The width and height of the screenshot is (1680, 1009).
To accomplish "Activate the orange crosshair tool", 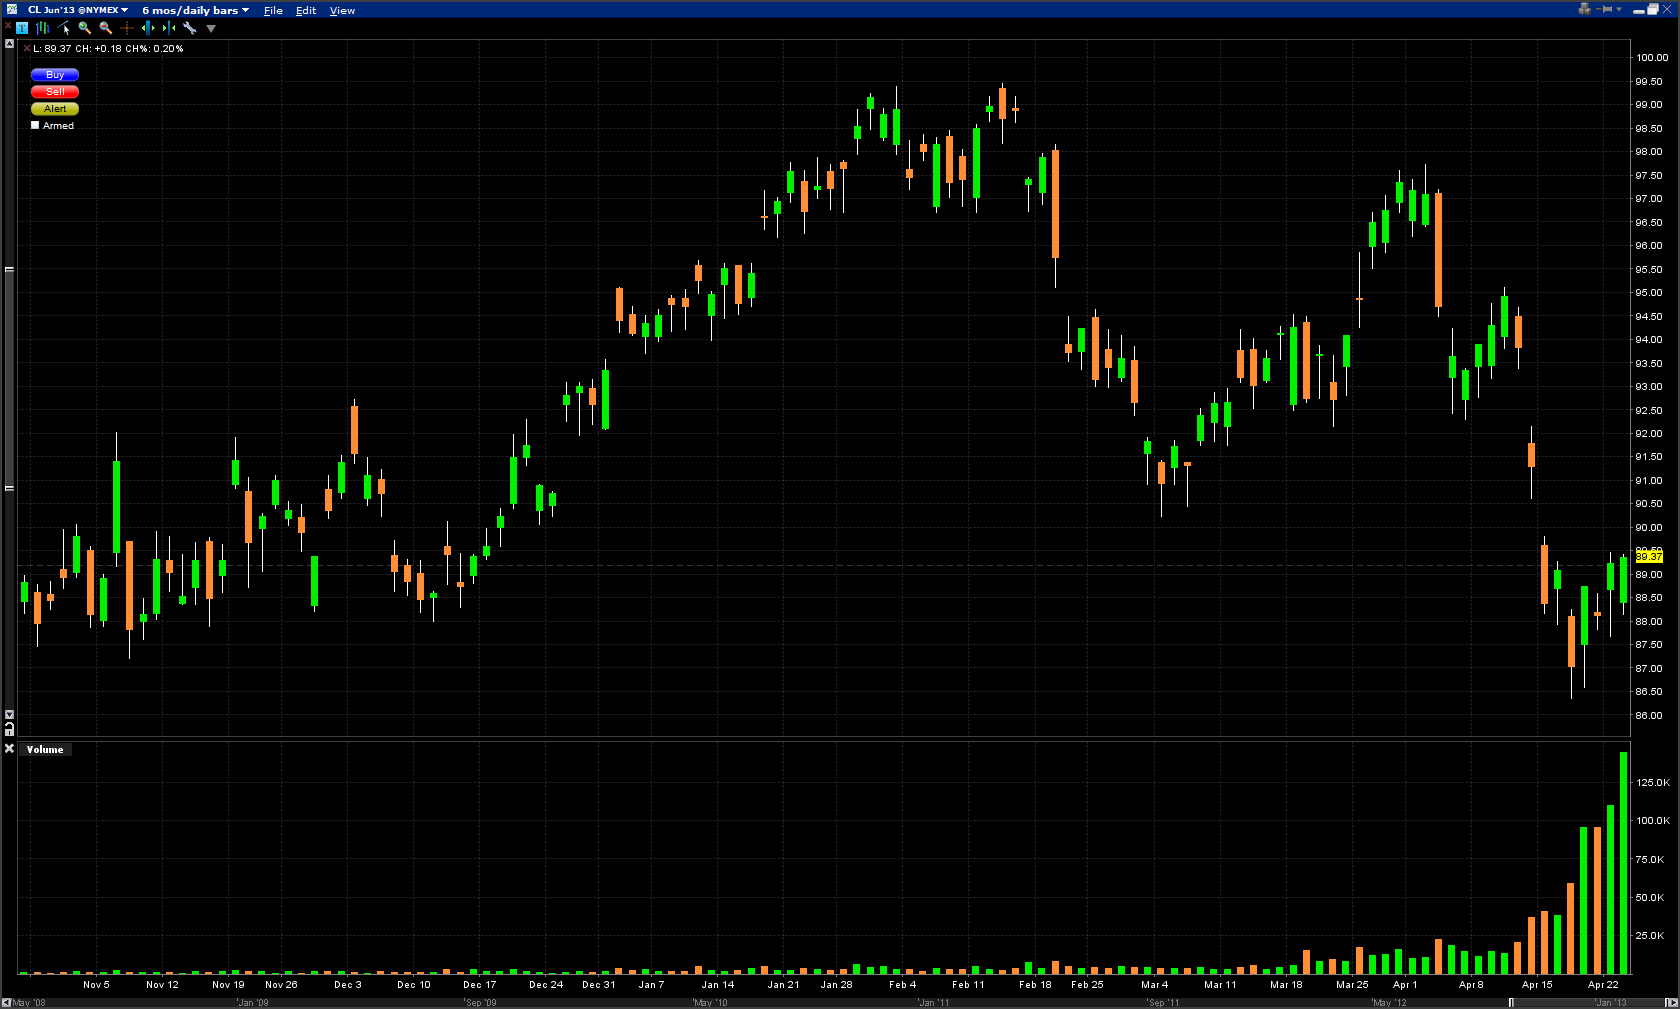I will [x=127, y=28].
